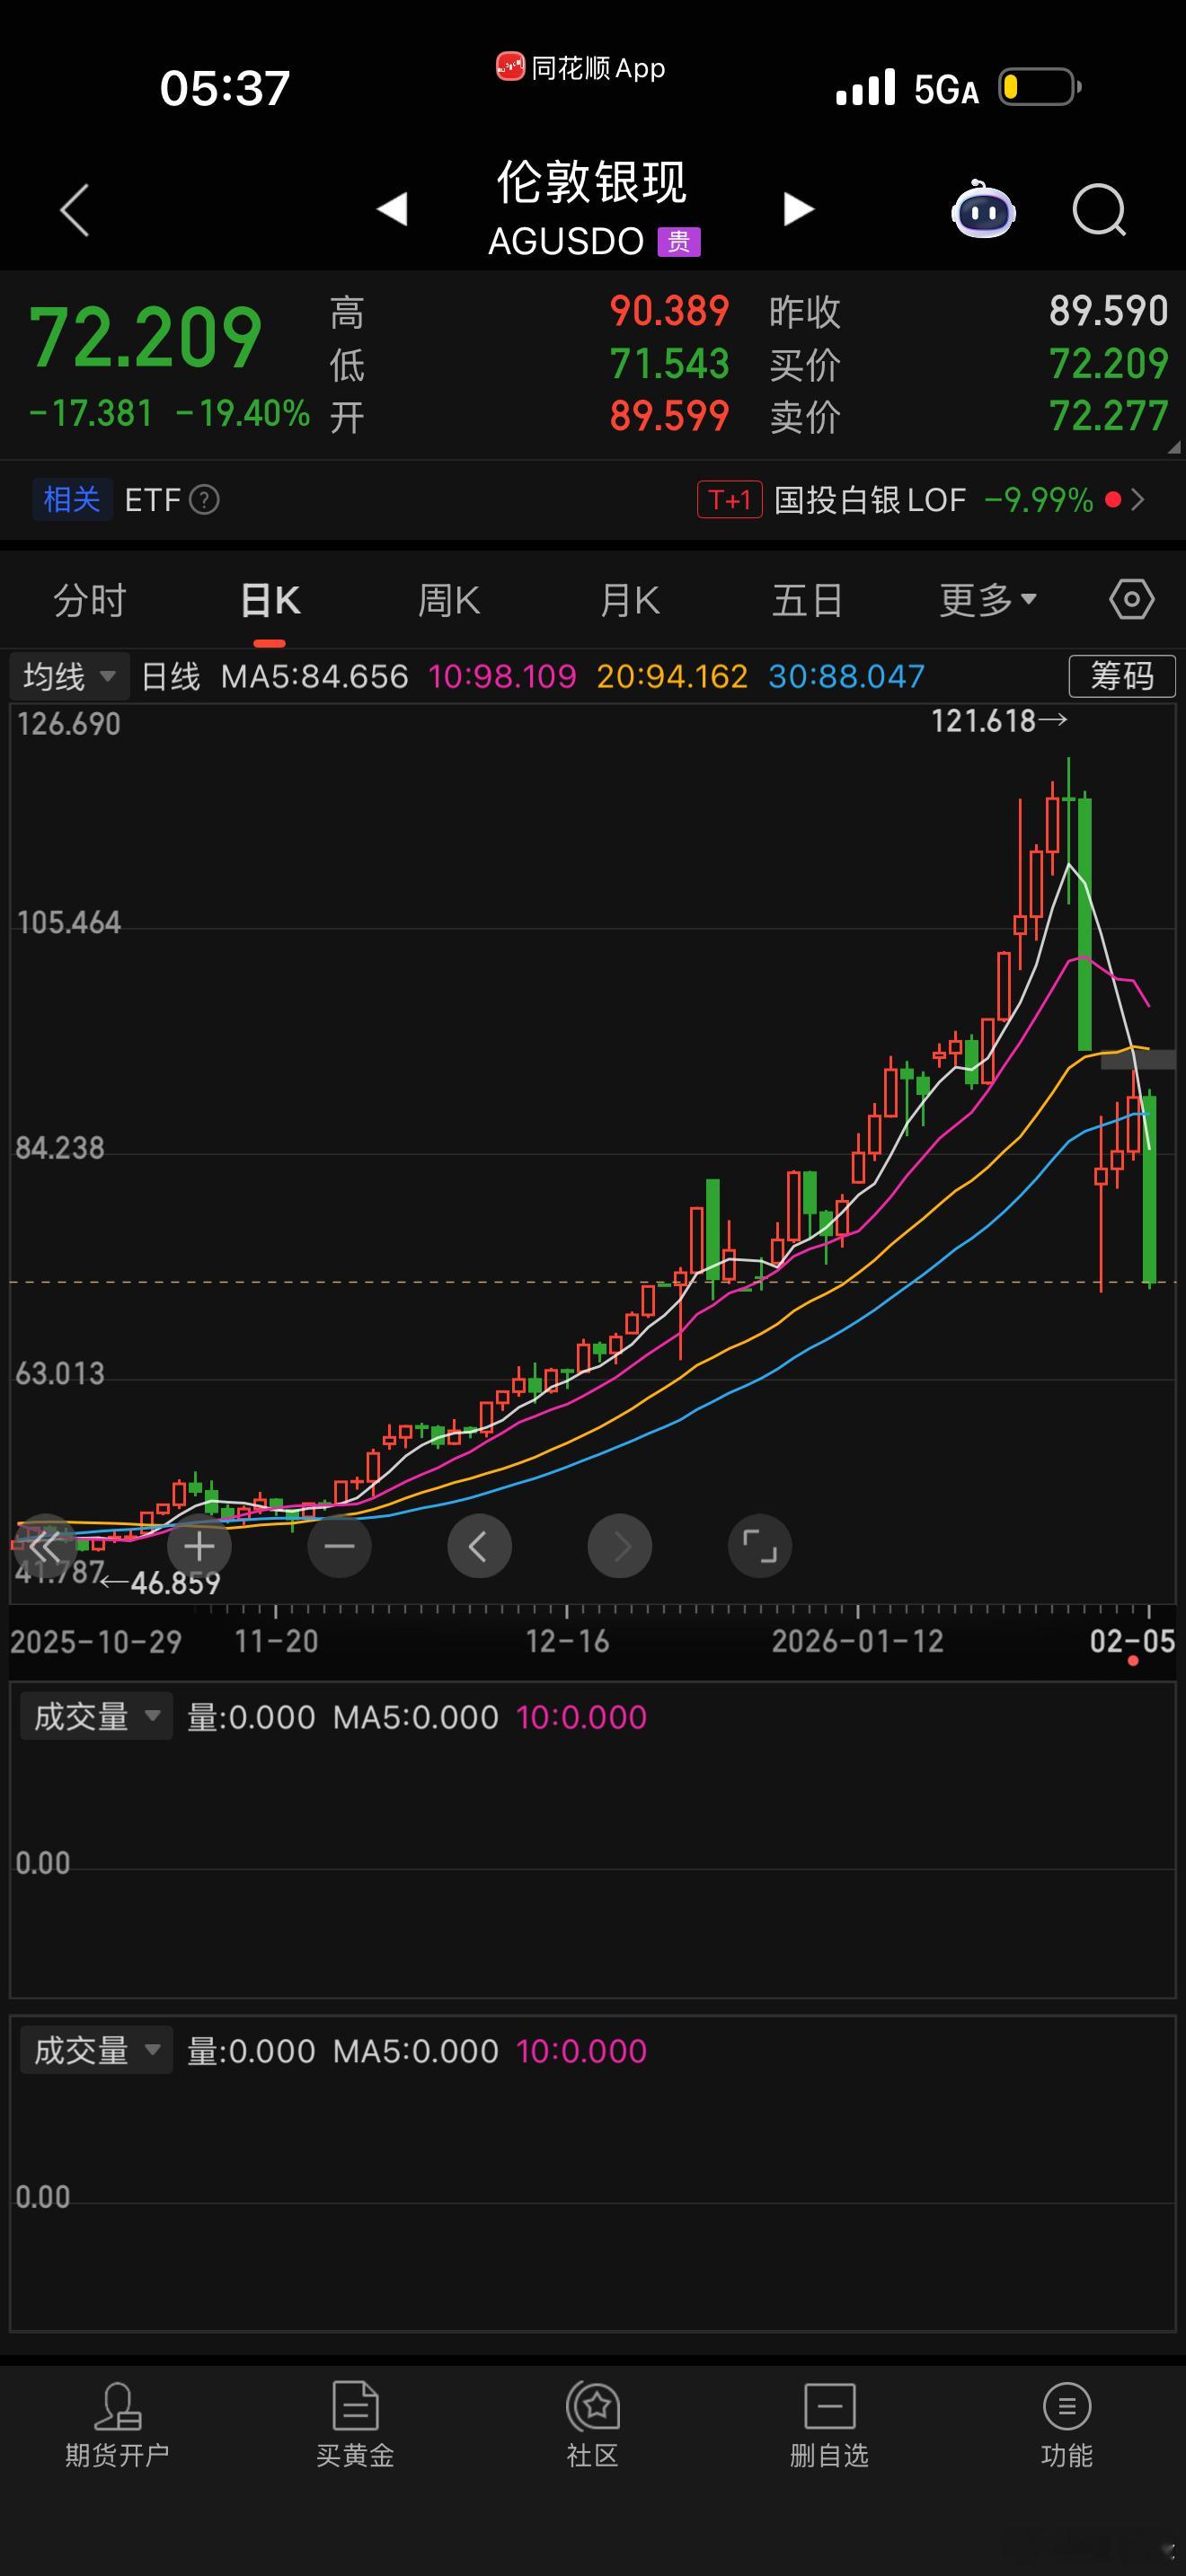Screen dimensions: 1186x2576
Task: Open the 更多 period dropdown
Action: [x=988, y=600]
